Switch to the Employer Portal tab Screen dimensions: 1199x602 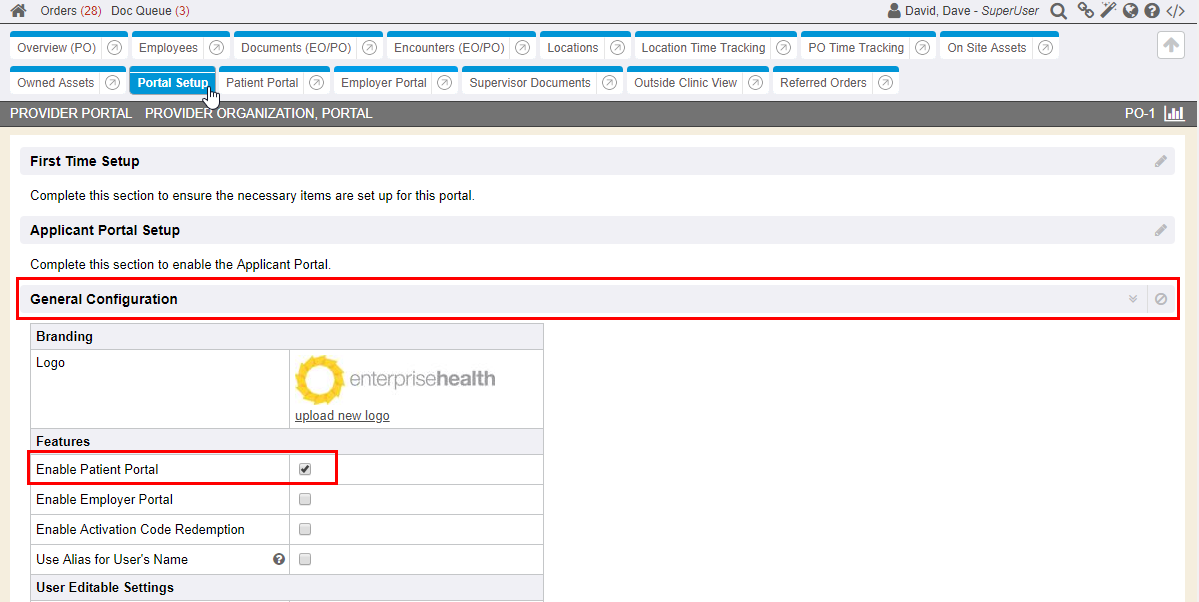tap(383, 83)
